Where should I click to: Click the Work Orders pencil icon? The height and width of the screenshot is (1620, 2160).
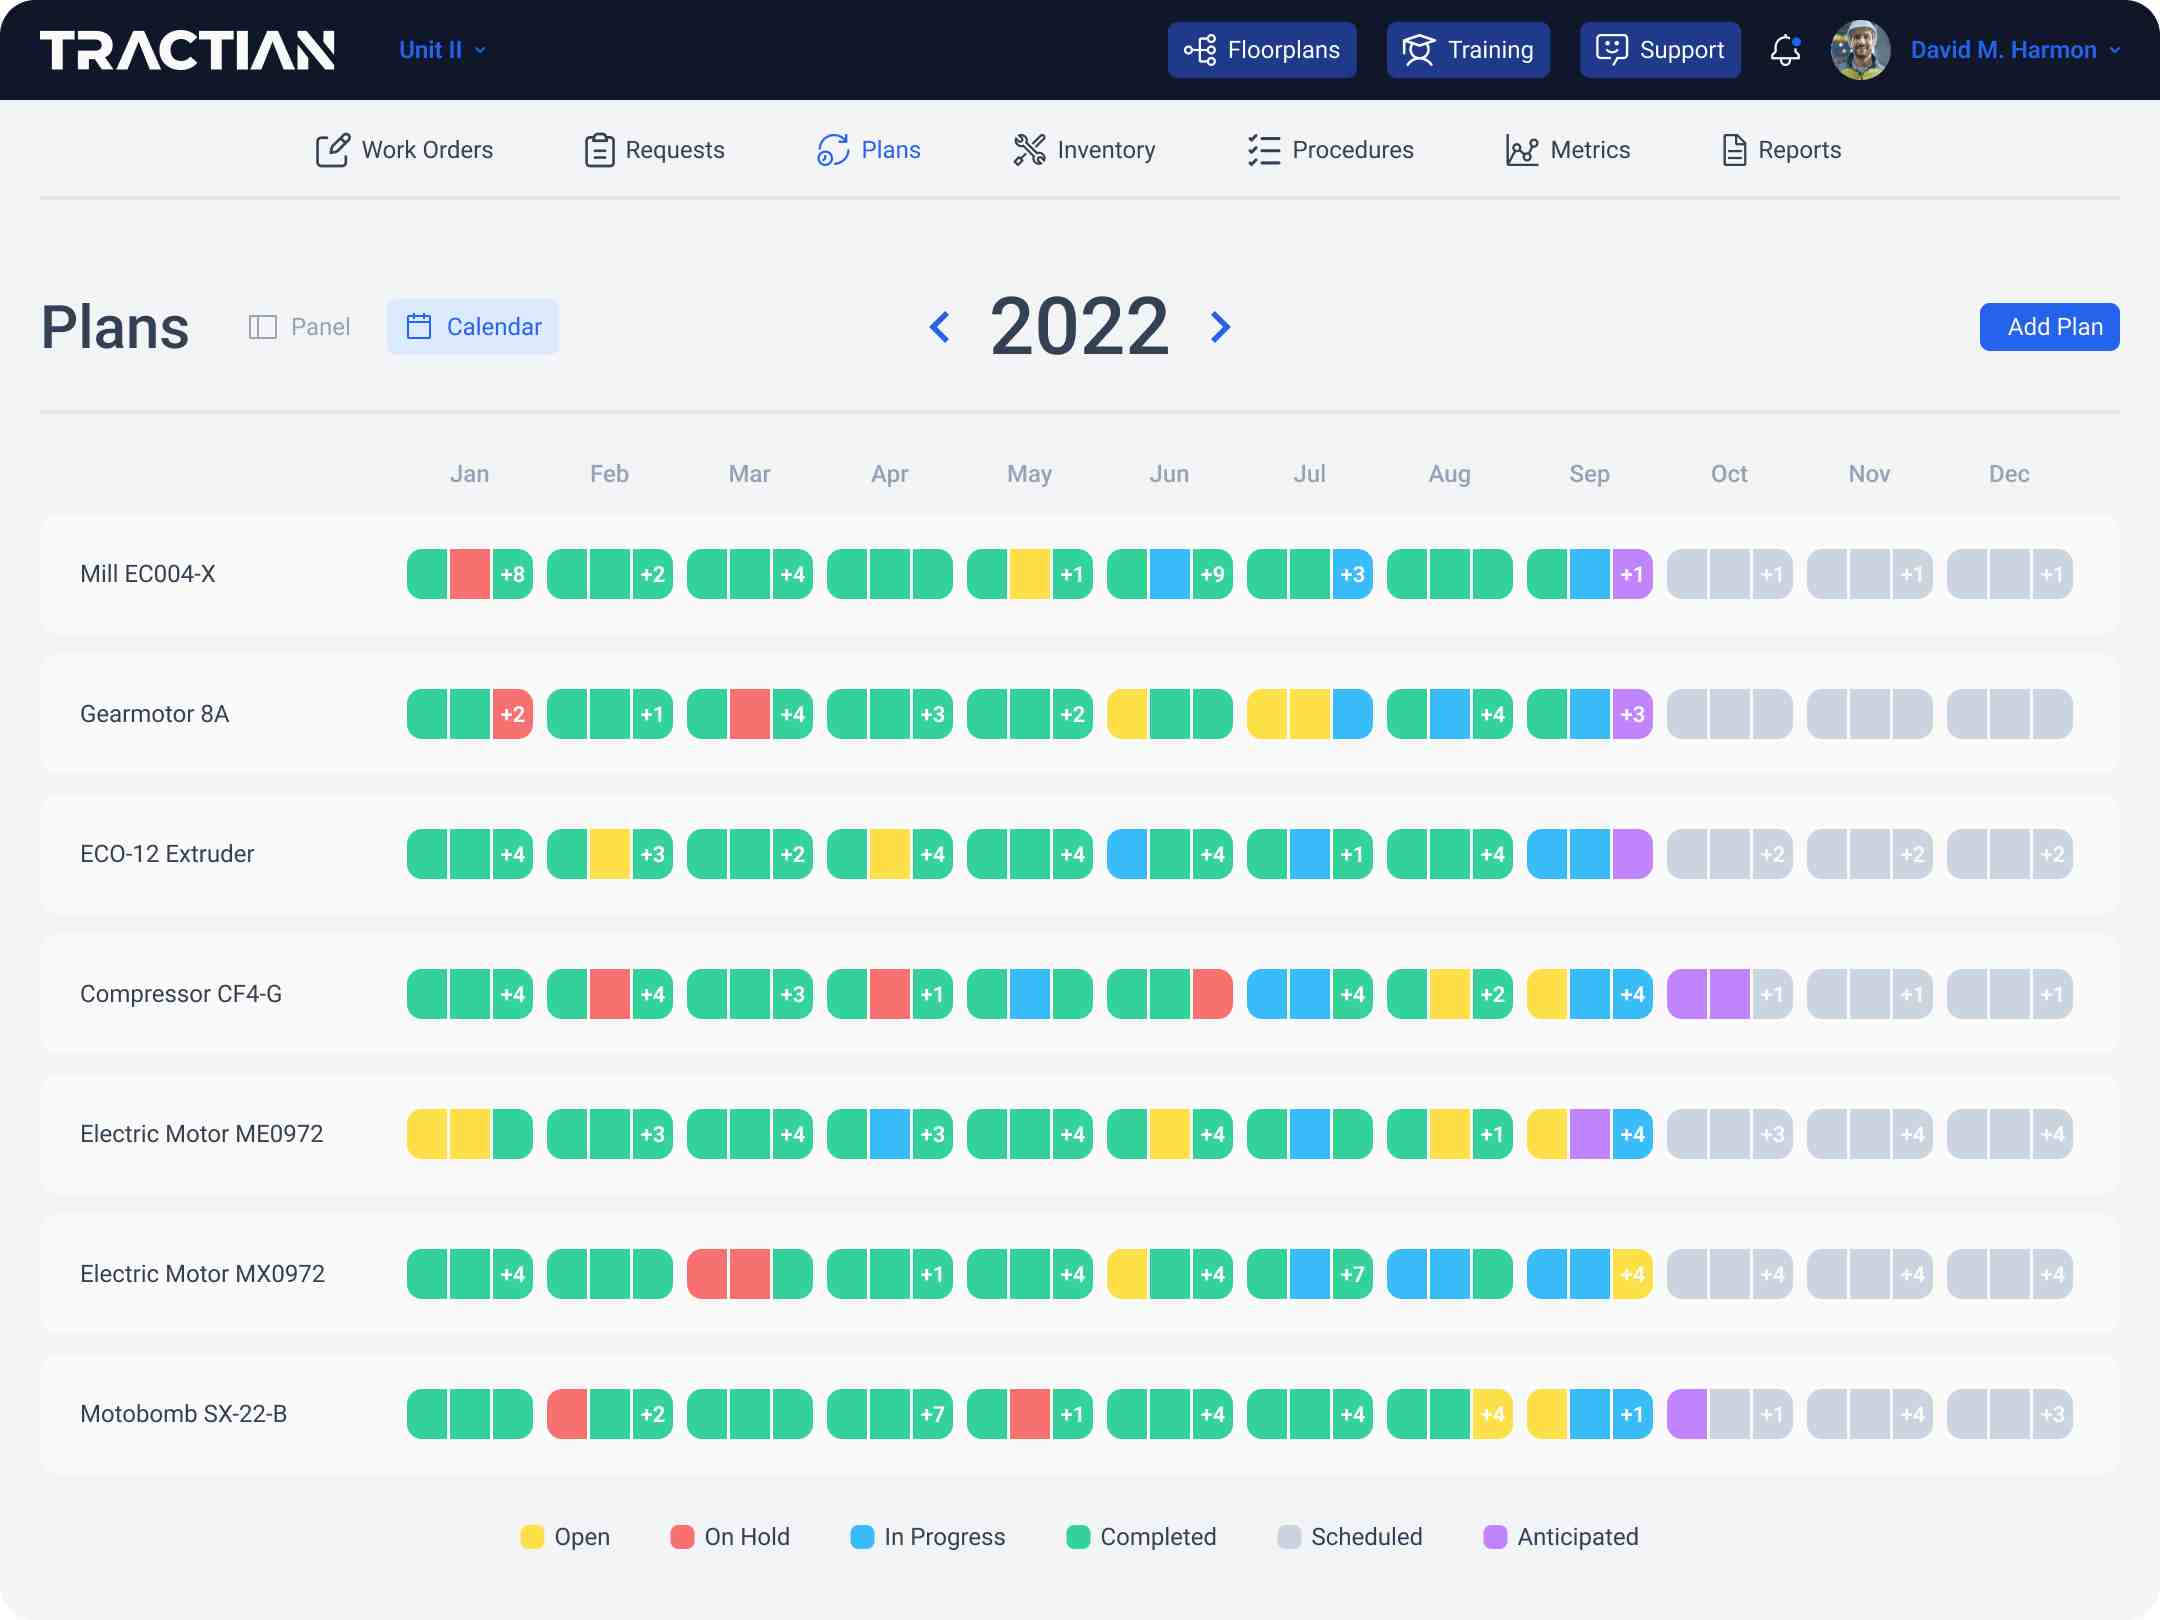[332, 150]
